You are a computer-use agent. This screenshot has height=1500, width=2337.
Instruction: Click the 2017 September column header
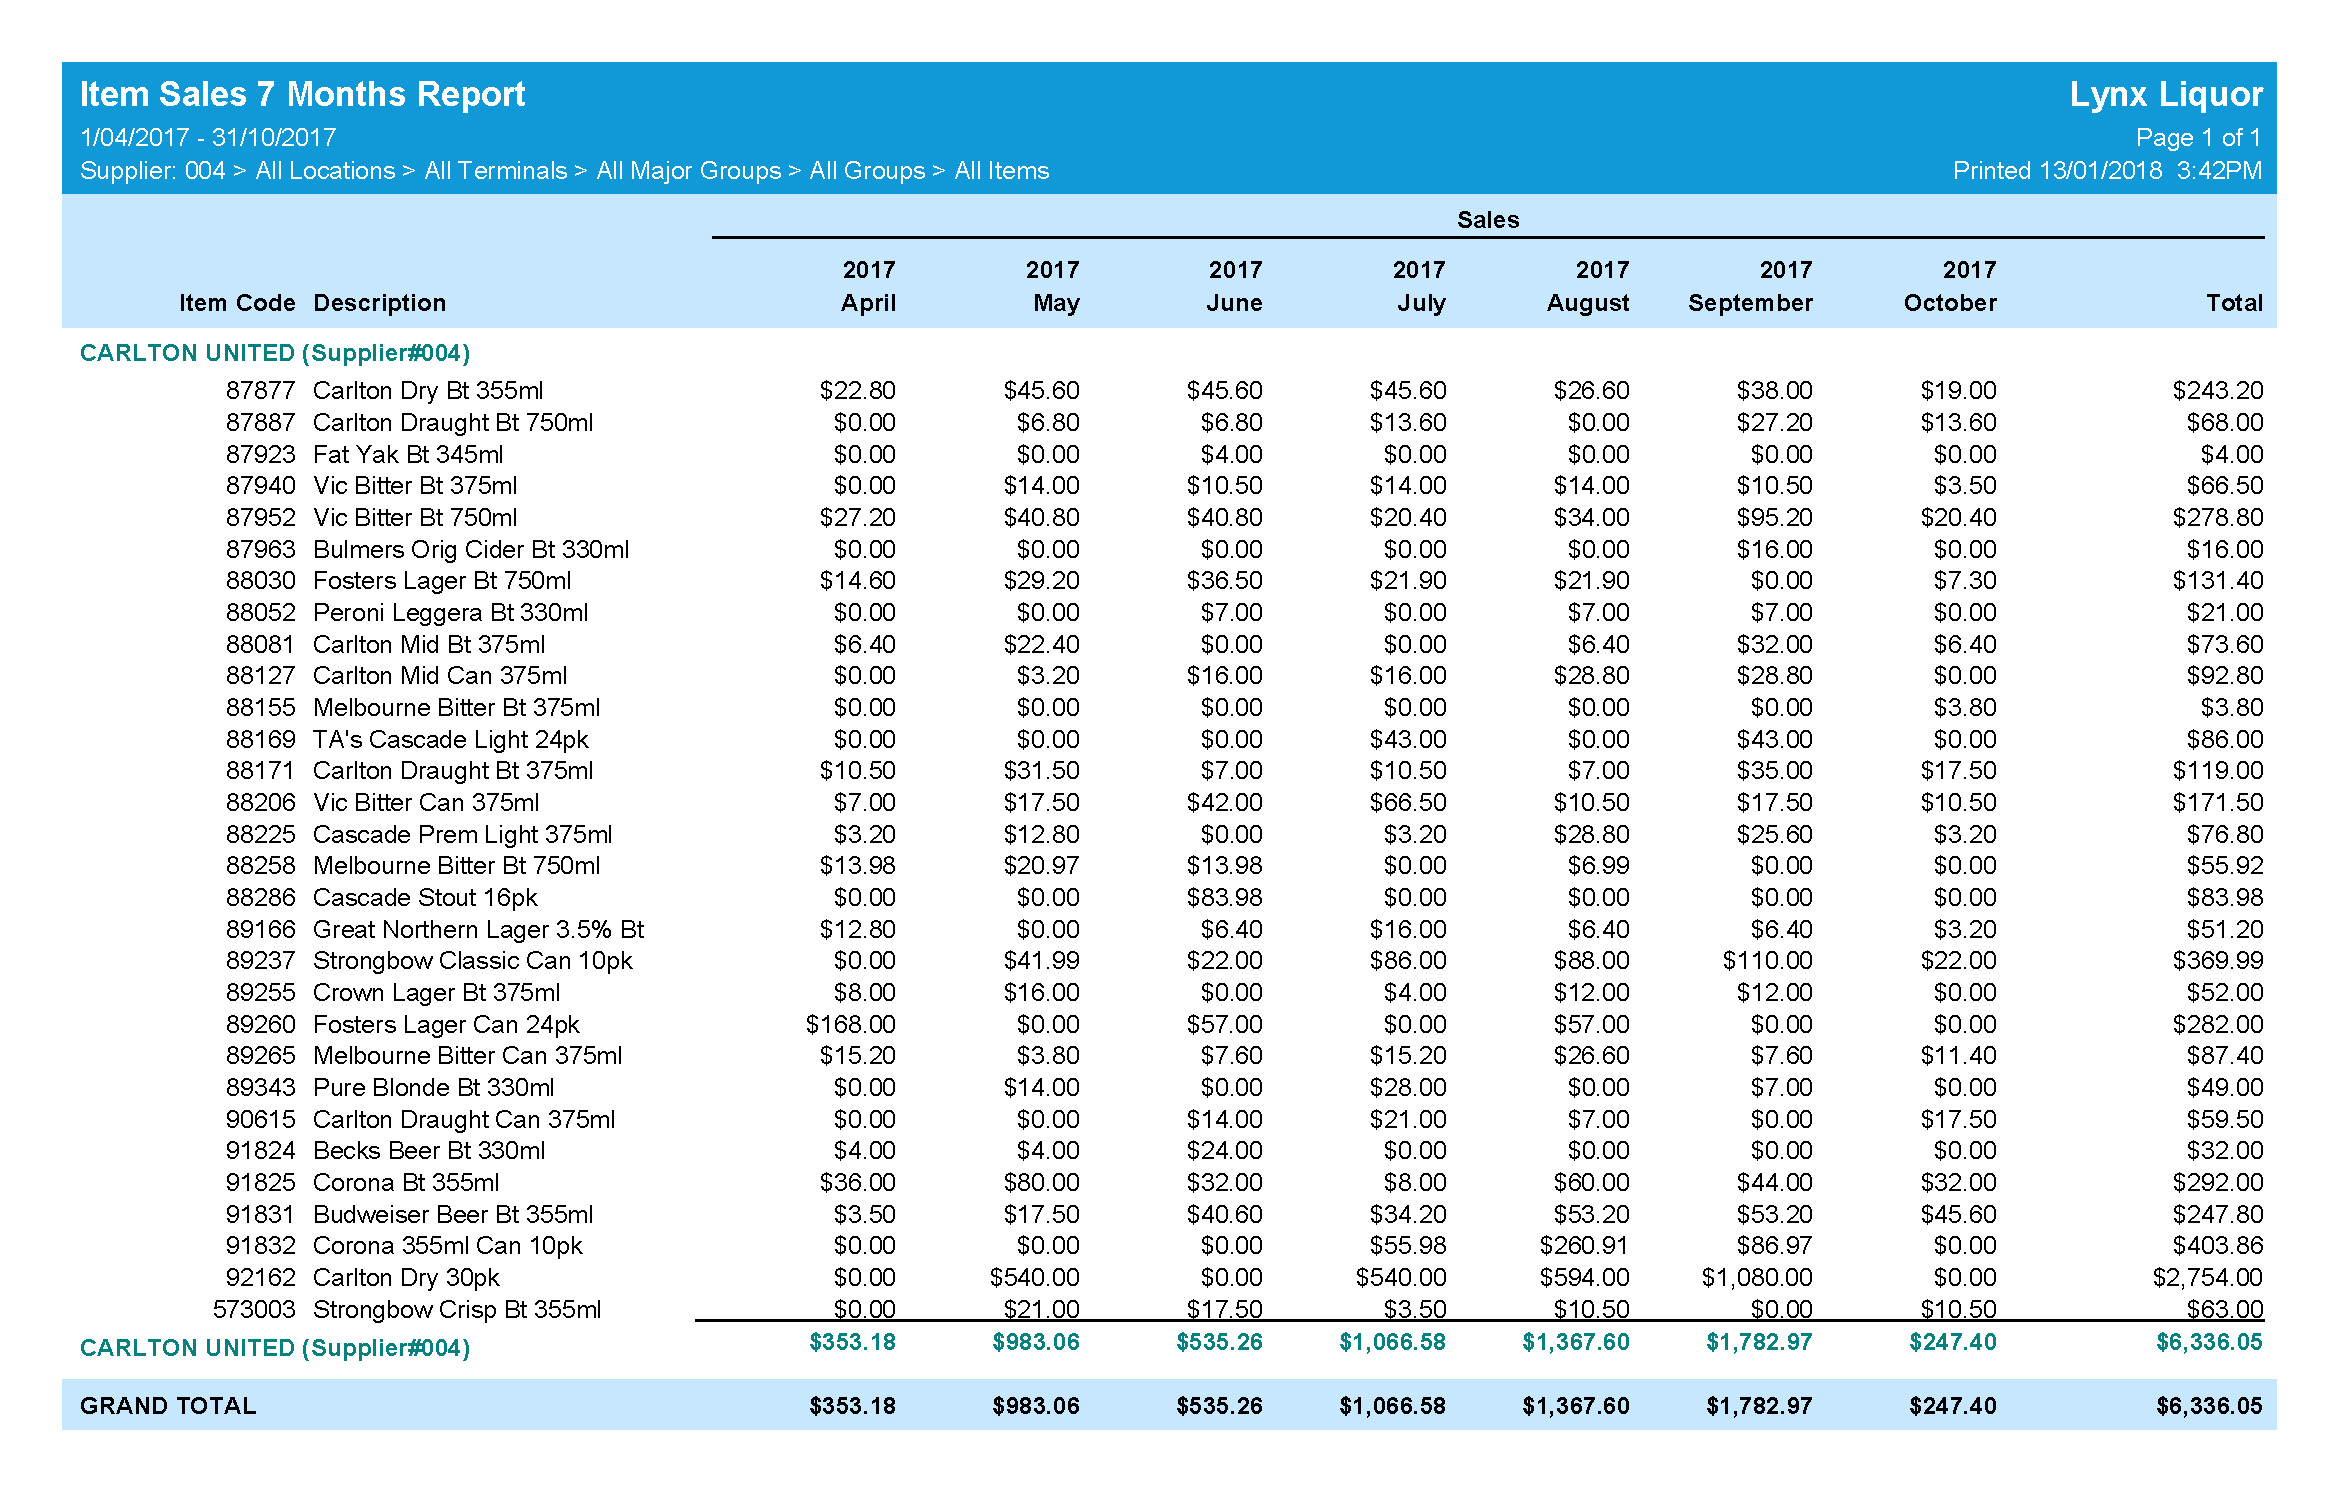[x=1750, y=287]
